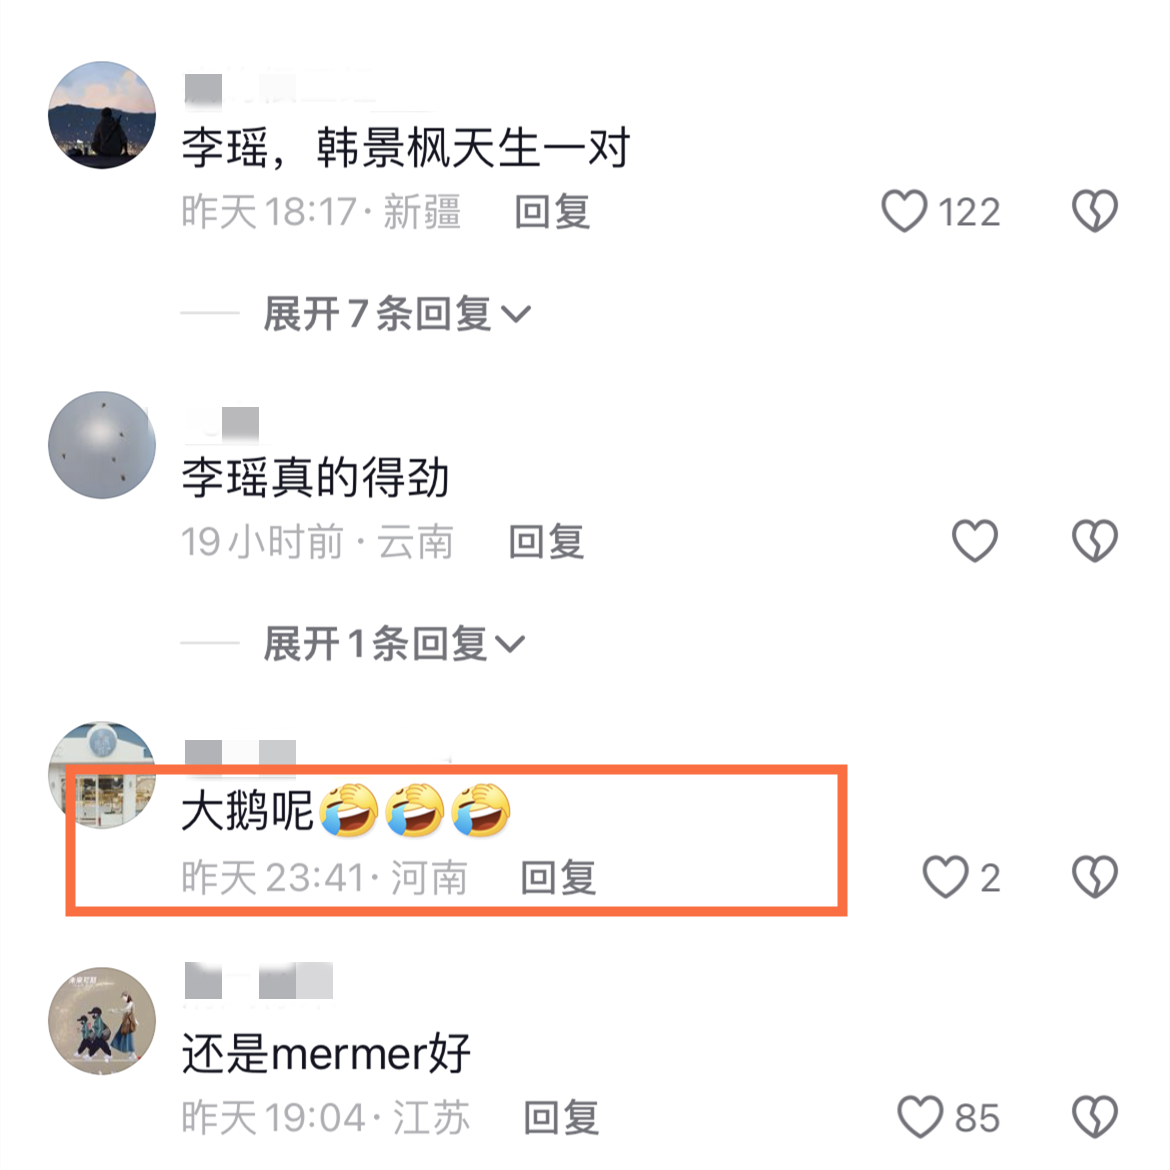Dislike the 还是mermer好 comment

[x=1095, y=1117]
